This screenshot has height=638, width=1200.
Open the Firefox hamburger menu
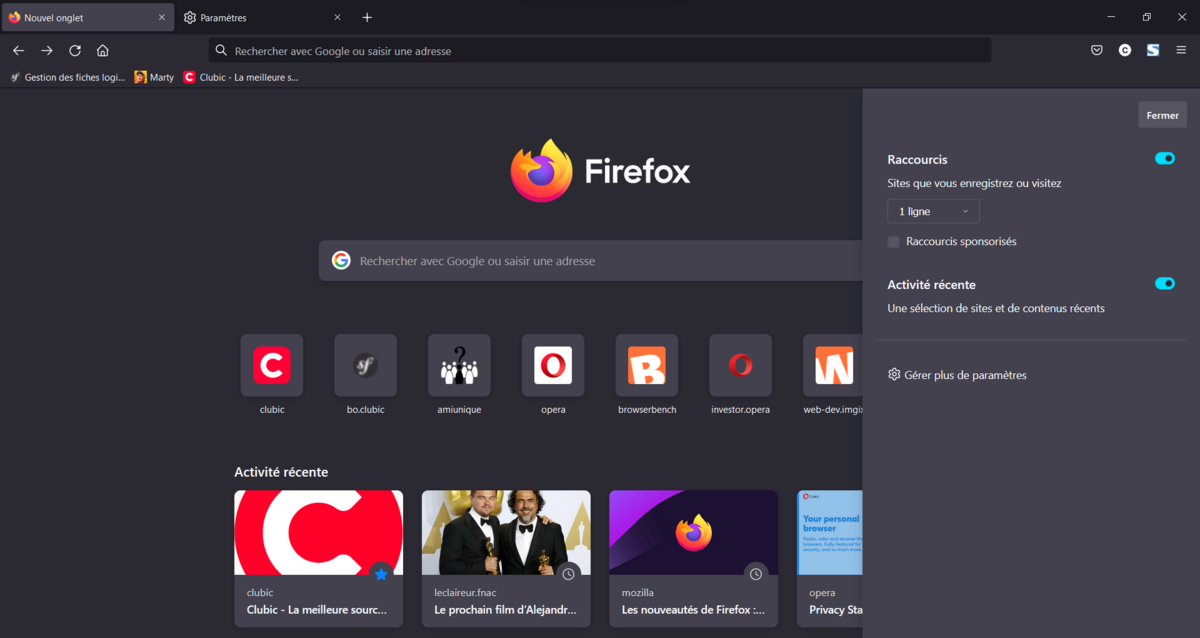coord(1181,50)
